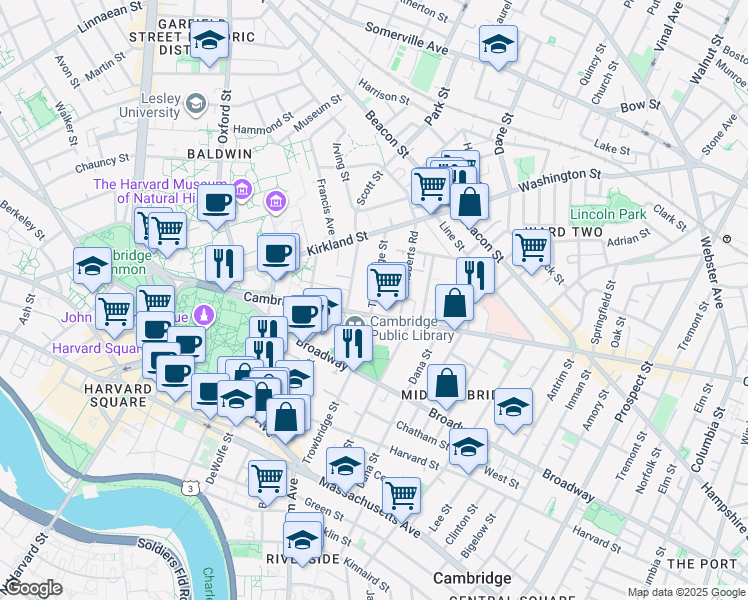This screenshot has width=748, height=600.
Task: Click the graduation cap marker near Garfield Street
Action: [x=209, y=42]
